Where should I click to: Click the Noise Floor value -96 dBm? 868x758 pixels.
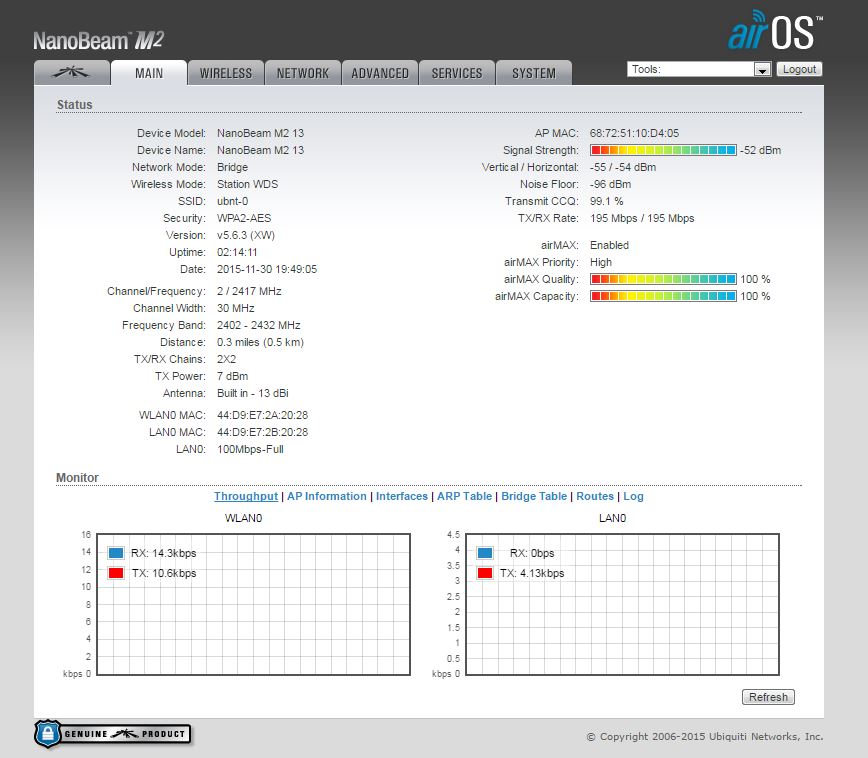[x=610, y=184]
